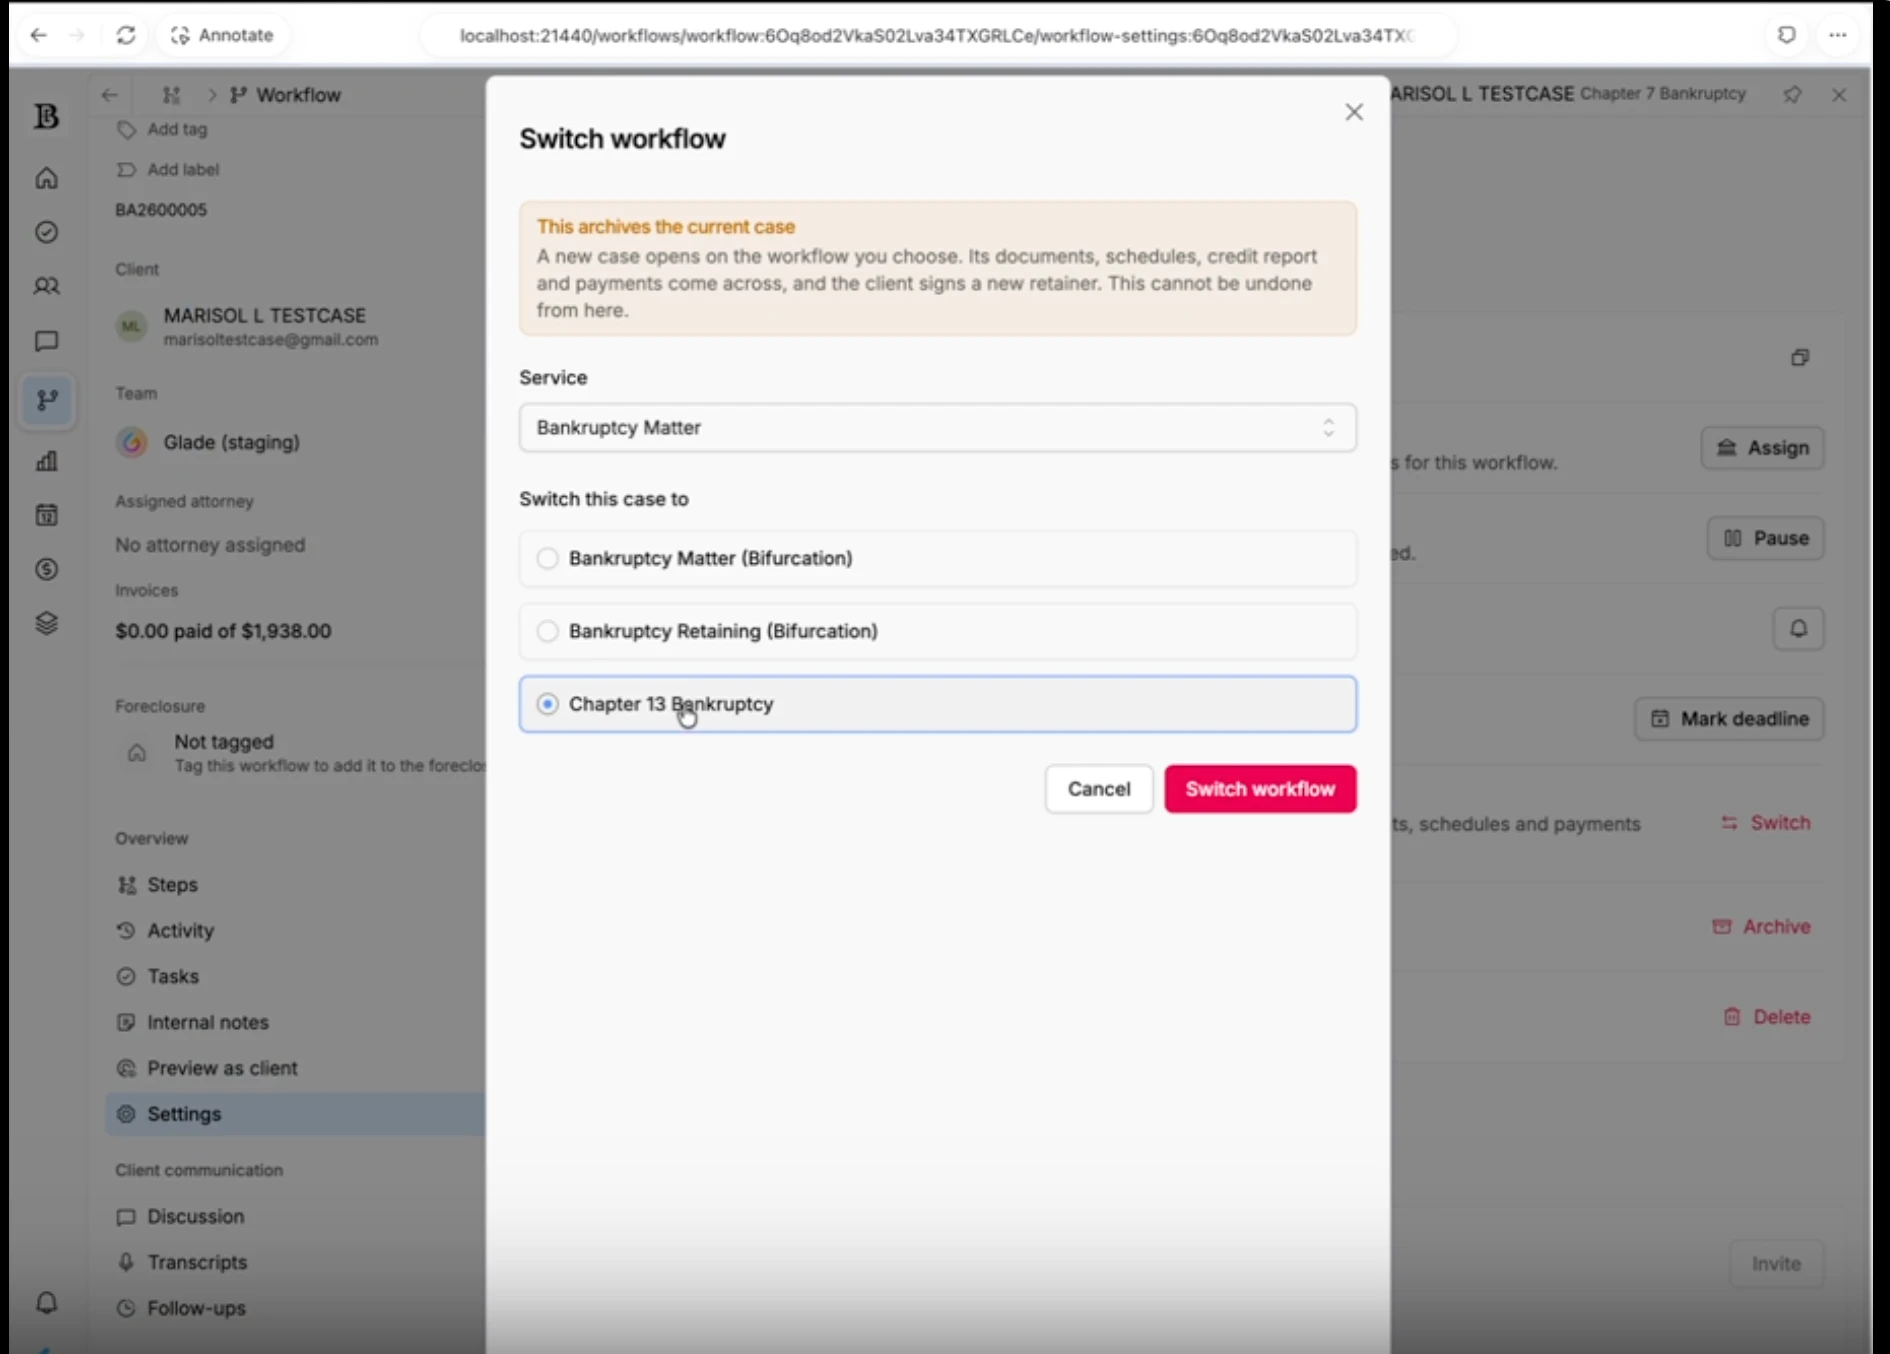Viewport: 1890px width, 1354px height.
Task: Confirm with the Switch workflow button
Action: pyautogui.click(x=1260, y=789)
